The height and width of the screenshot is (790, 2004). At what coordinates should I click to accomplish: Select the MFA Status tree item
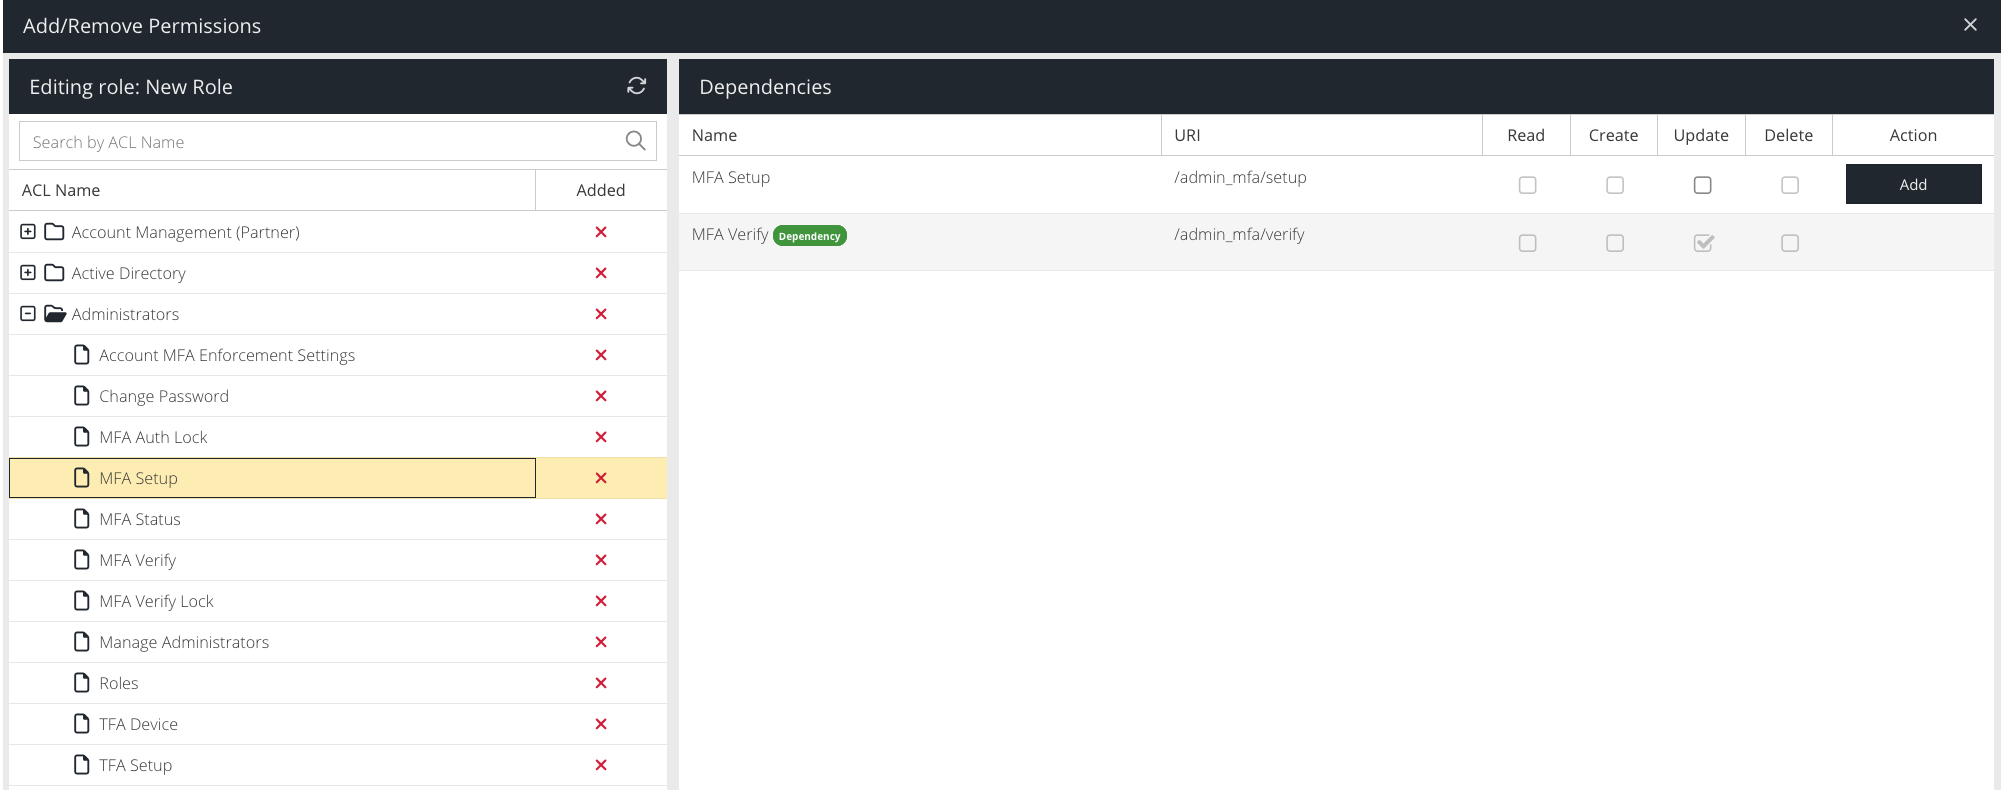[140, 519]
